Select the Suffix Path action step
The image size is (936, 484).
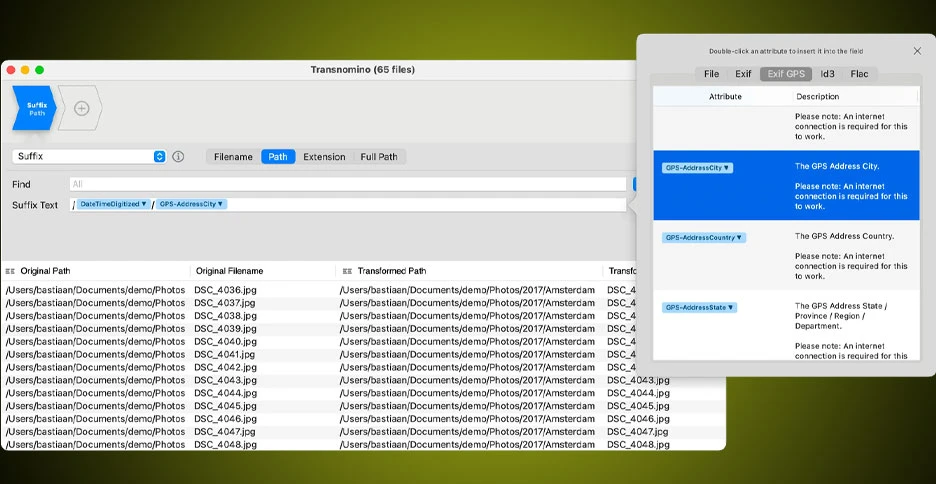click(x=34, y=109)
